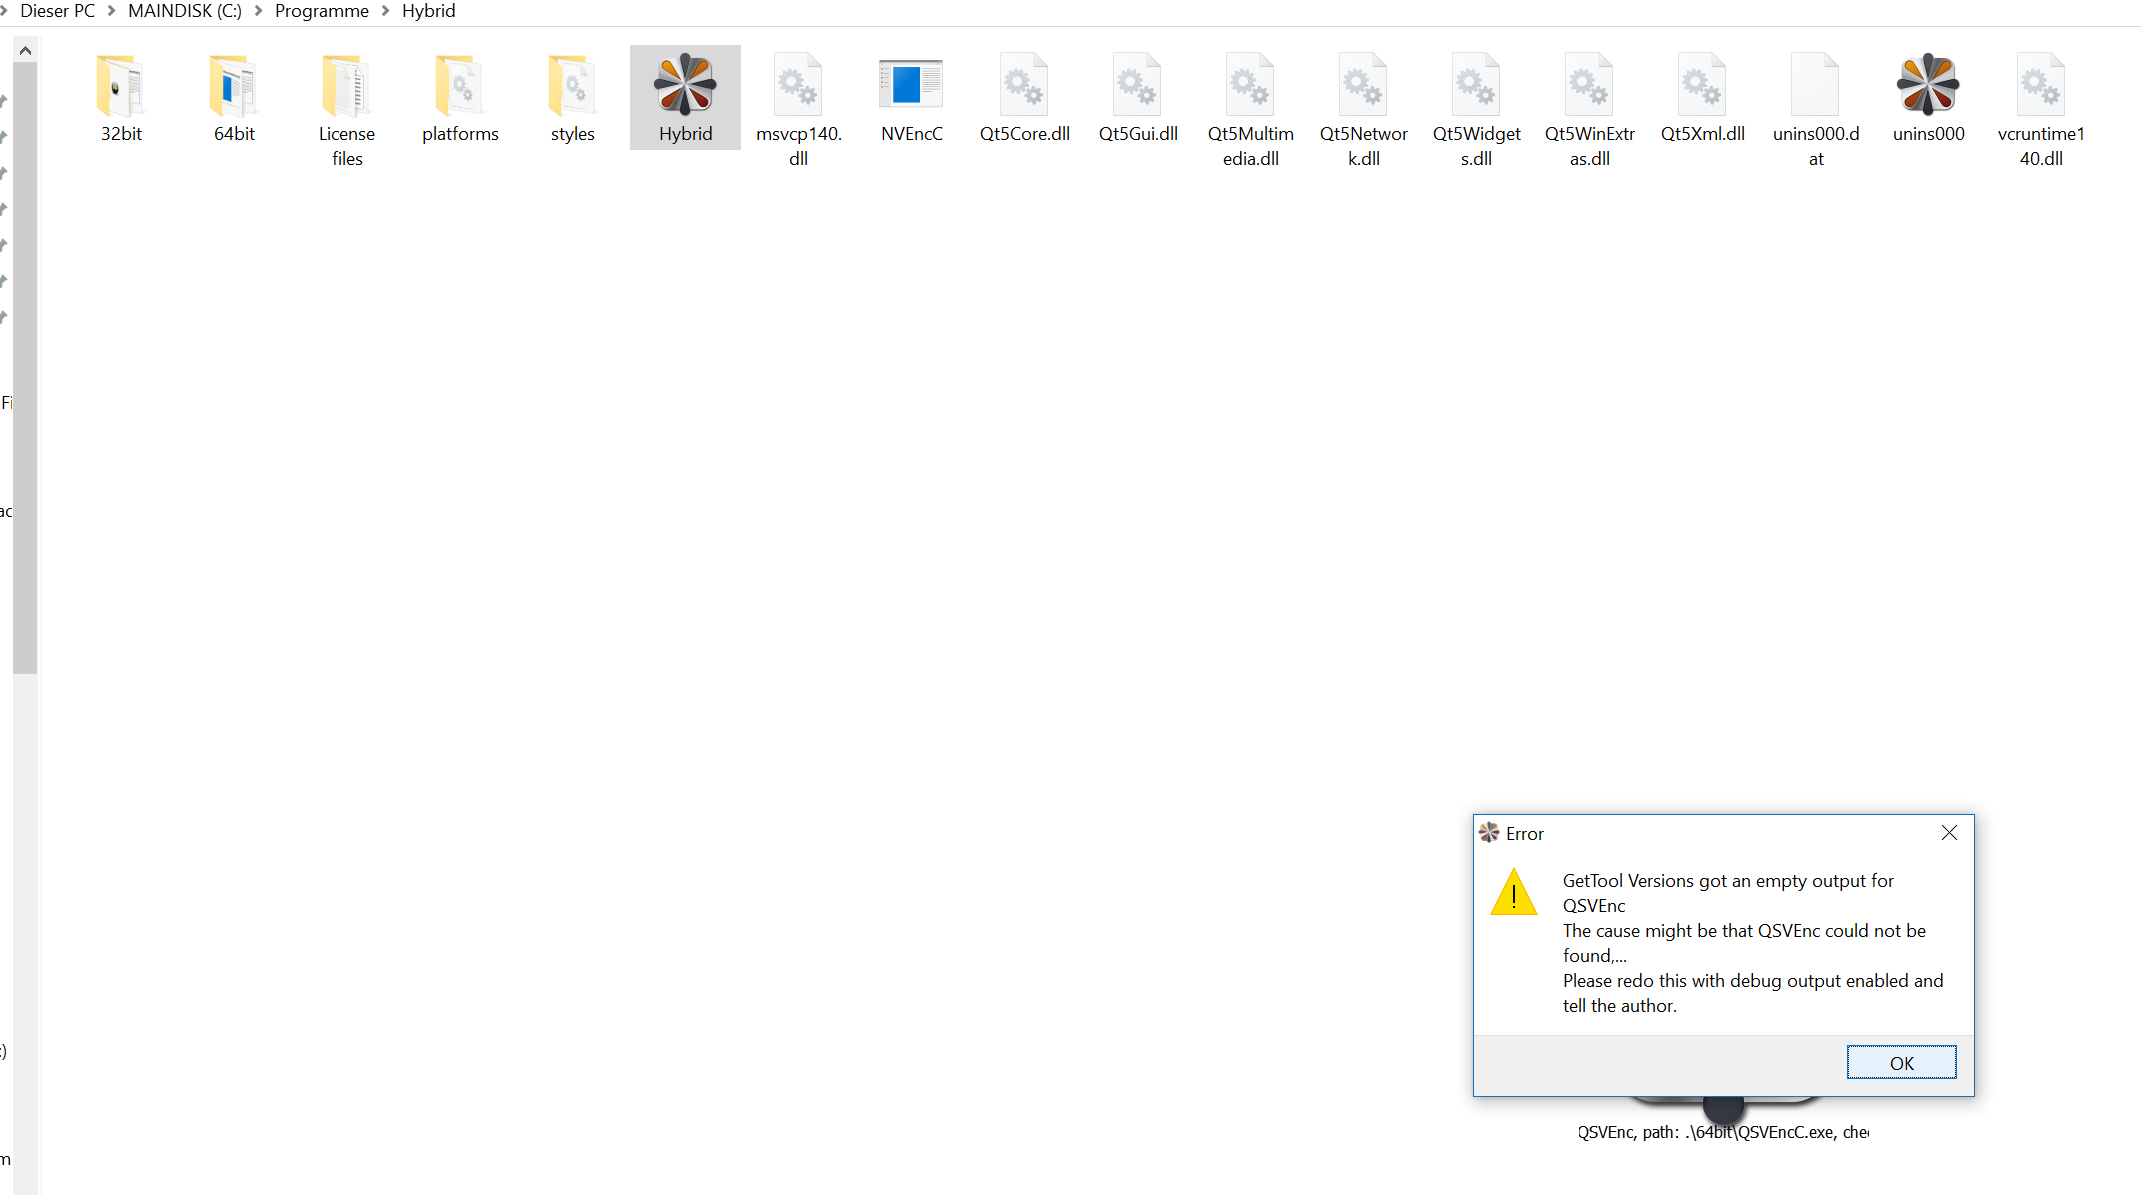
Task: Click the msvcp140.dll file
Action: click(x=798, y=86)
